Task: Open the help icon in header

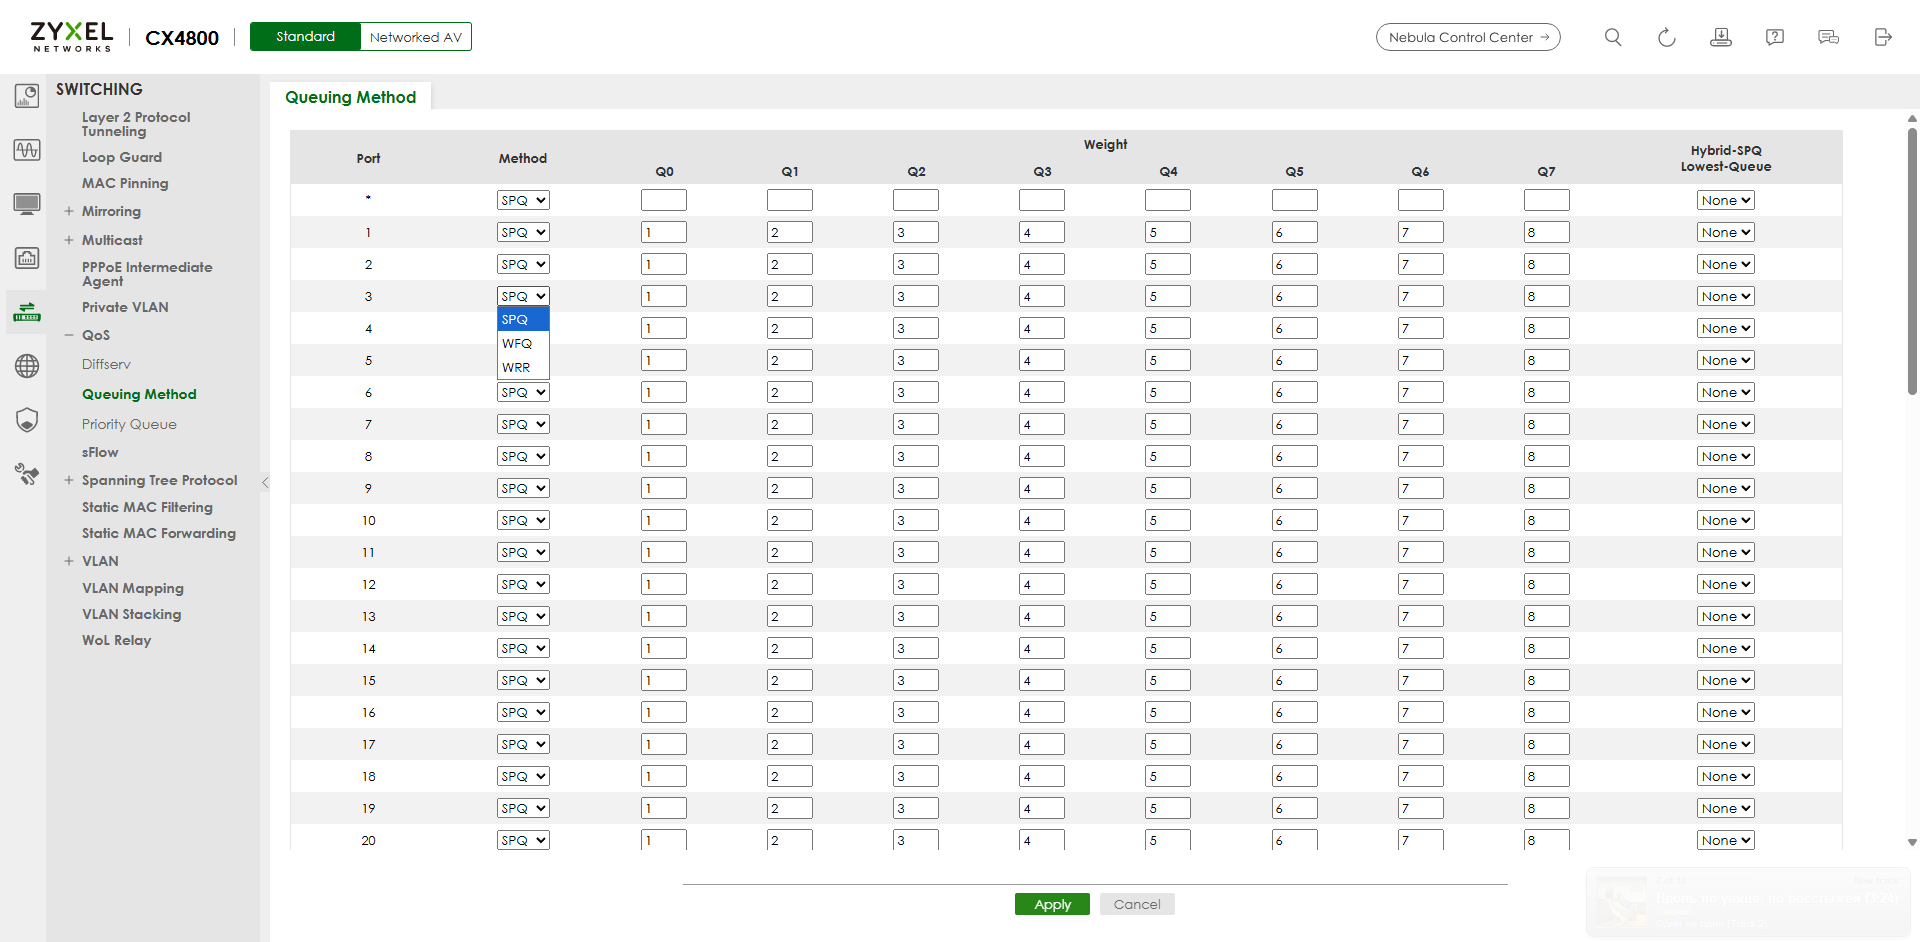Action: click(x=1774, y=37)
